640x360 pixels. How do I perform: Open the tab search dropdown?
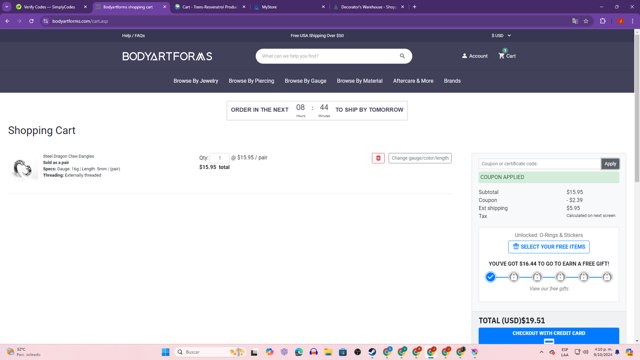click(7, 7)
